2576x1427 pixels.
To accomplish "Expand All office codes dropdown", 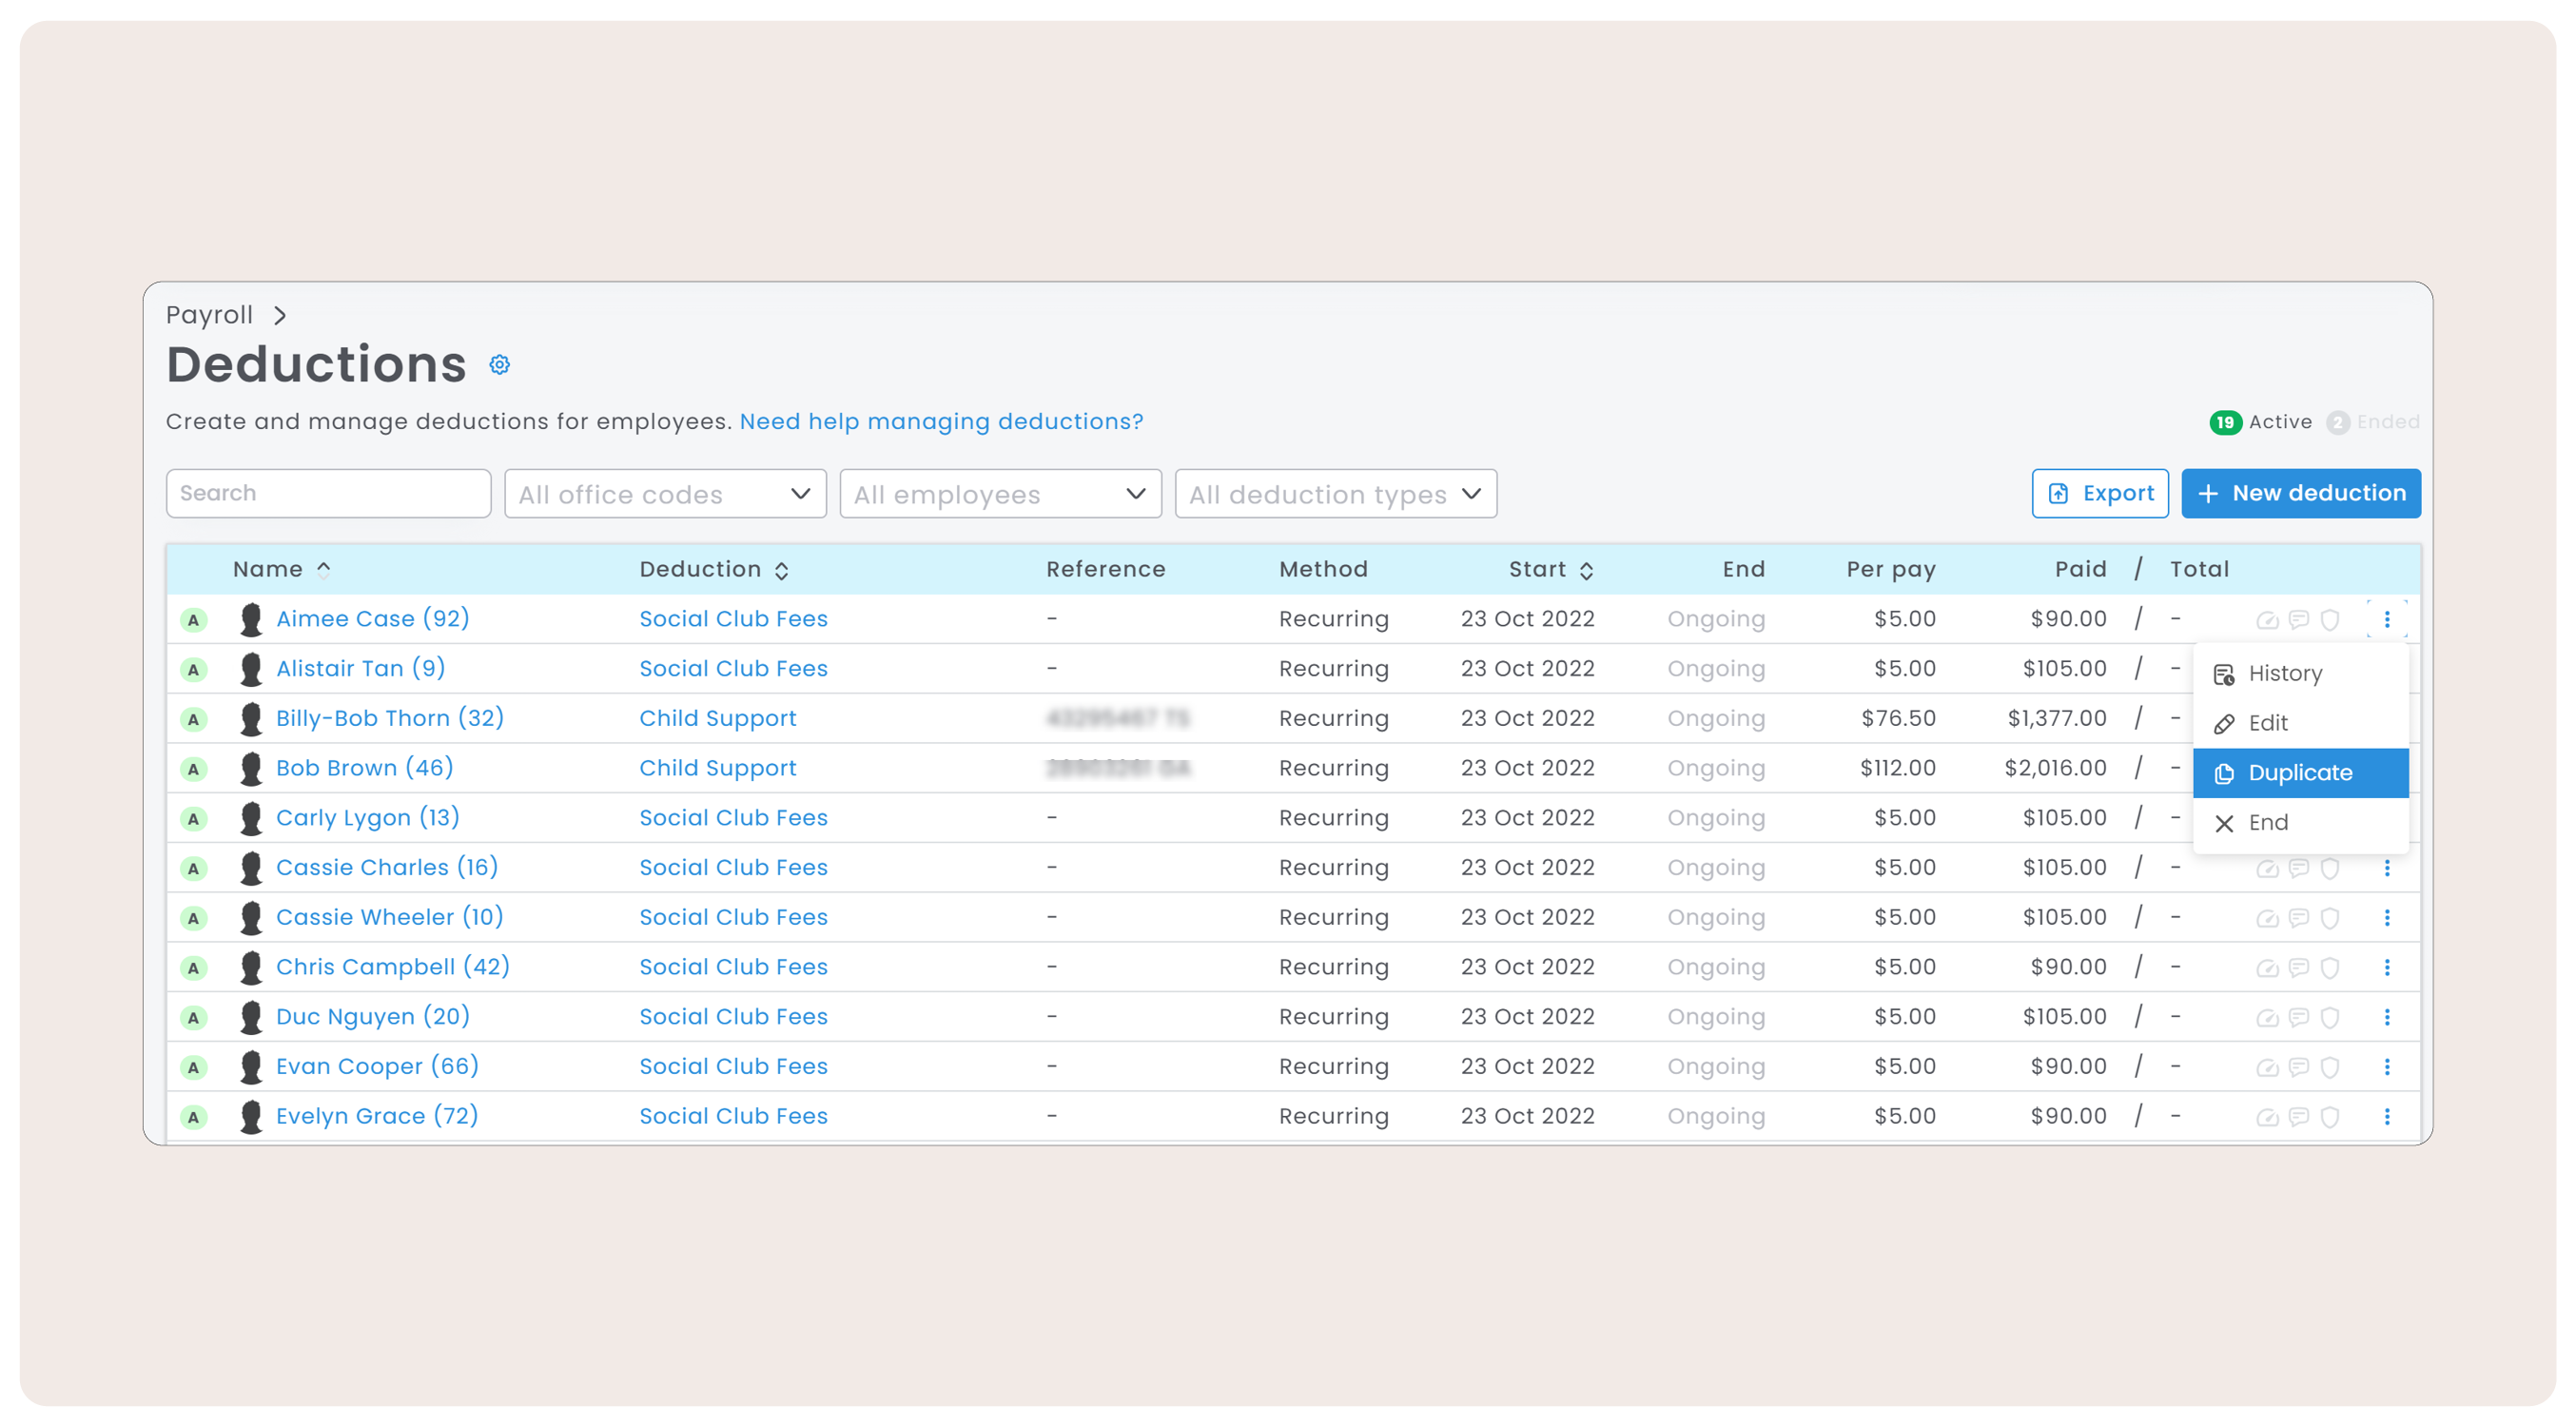I will click(x=665, y=494).
